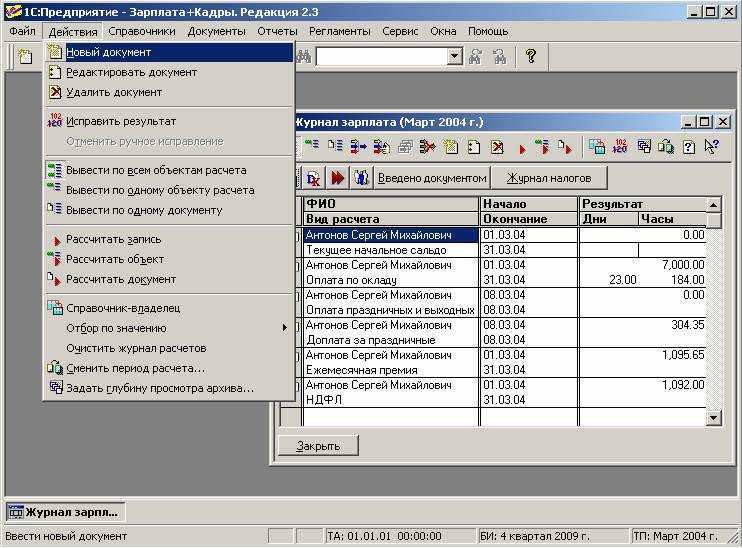Viewport: 742px width, 548px height.
Task: Click the find next icon after the search box
Action: [x=475, y=57]
